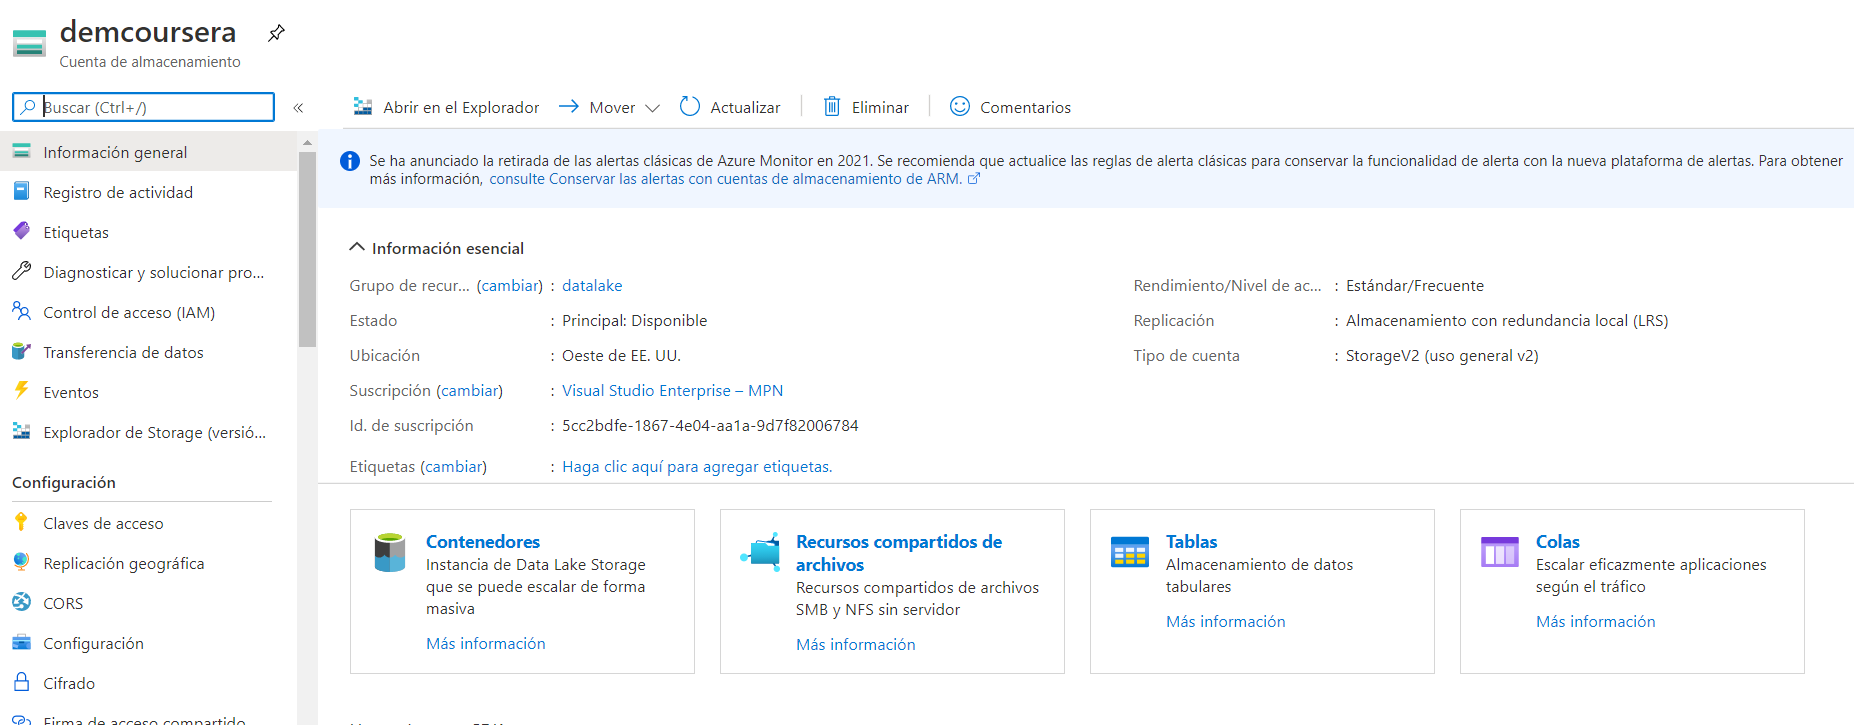Screen dimensions: 1854x725
Task: Click the sidebar scrollbar thumb
Action: (307, 249)
